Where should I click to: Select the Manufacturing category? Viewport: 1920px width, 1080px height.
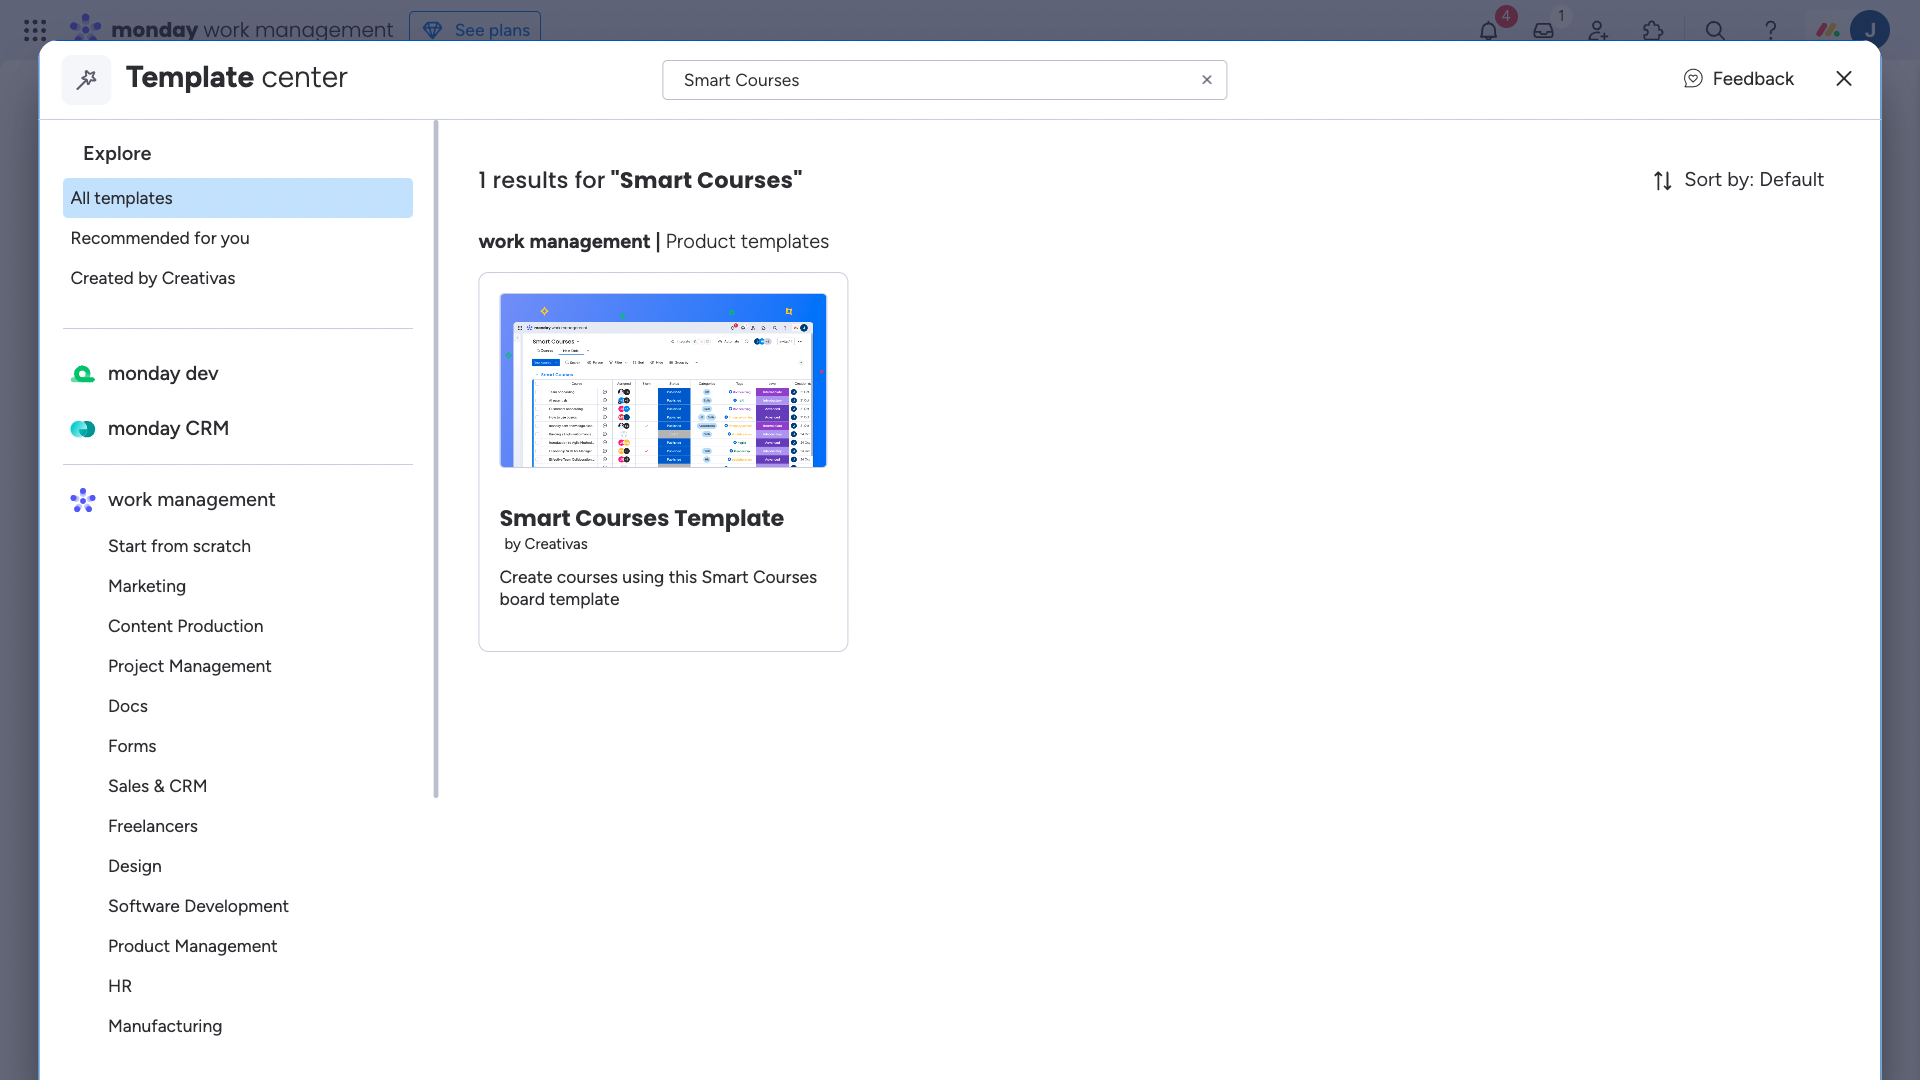click(165, 1026)
